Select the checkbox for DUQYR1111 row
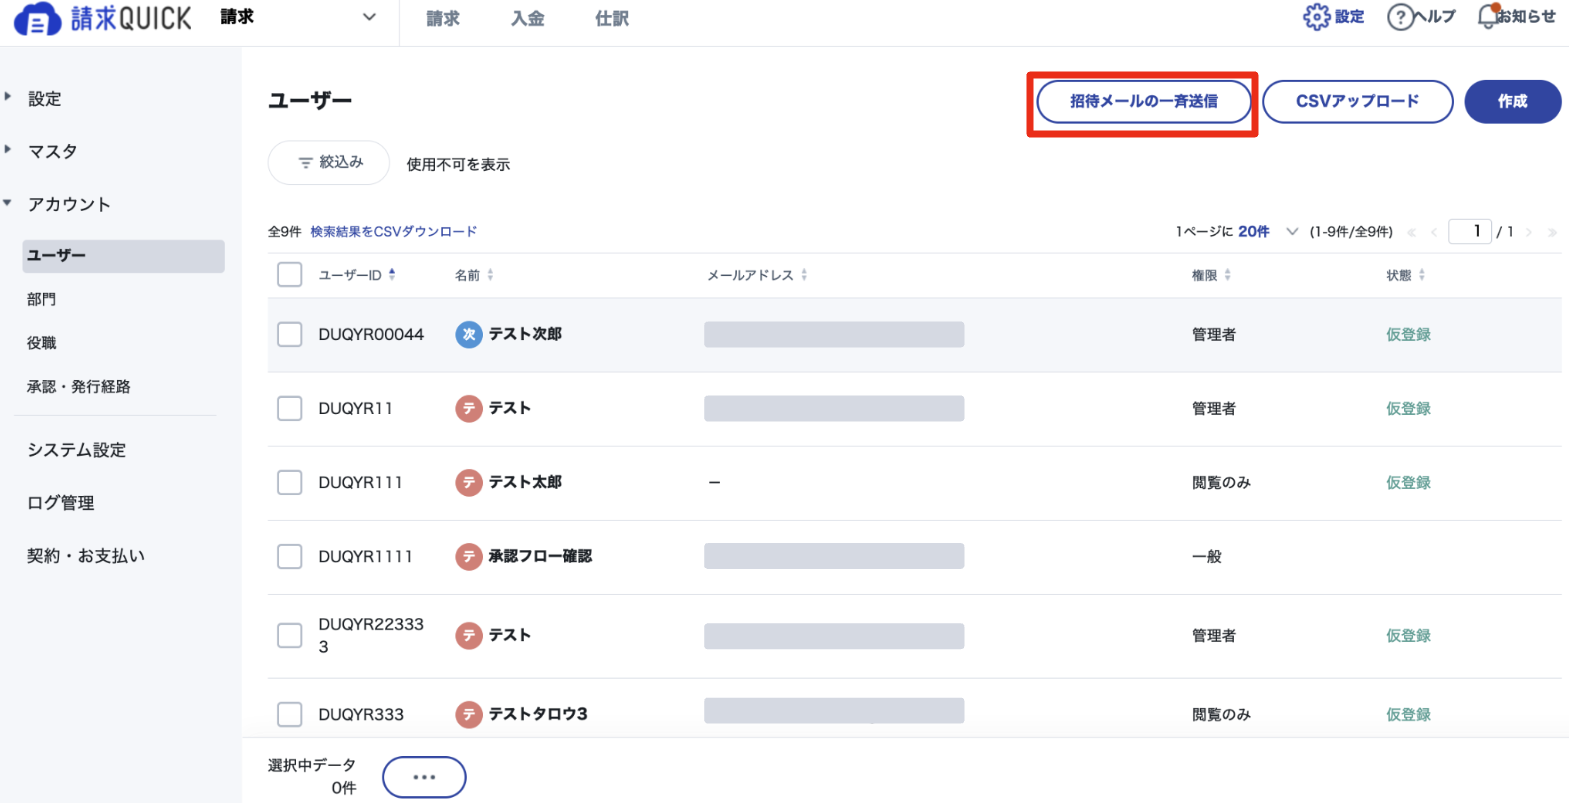This screenshot has height=803, width=1569. point(290,556)
